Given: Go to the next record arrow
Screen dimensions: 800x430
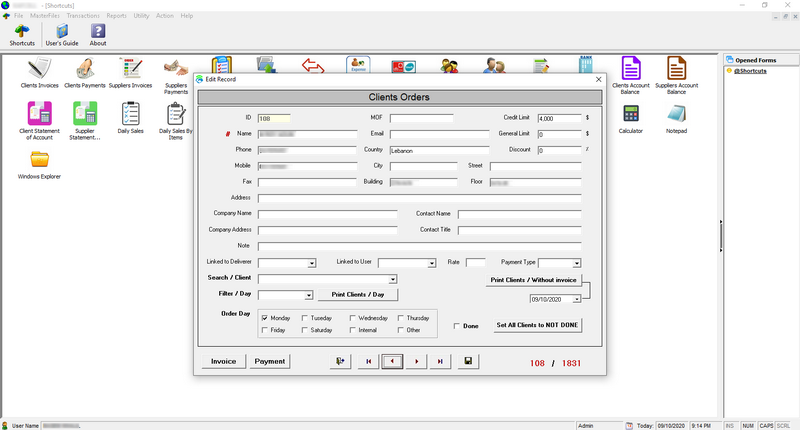Looking at the screenshot, I should [x=417, y=361].
